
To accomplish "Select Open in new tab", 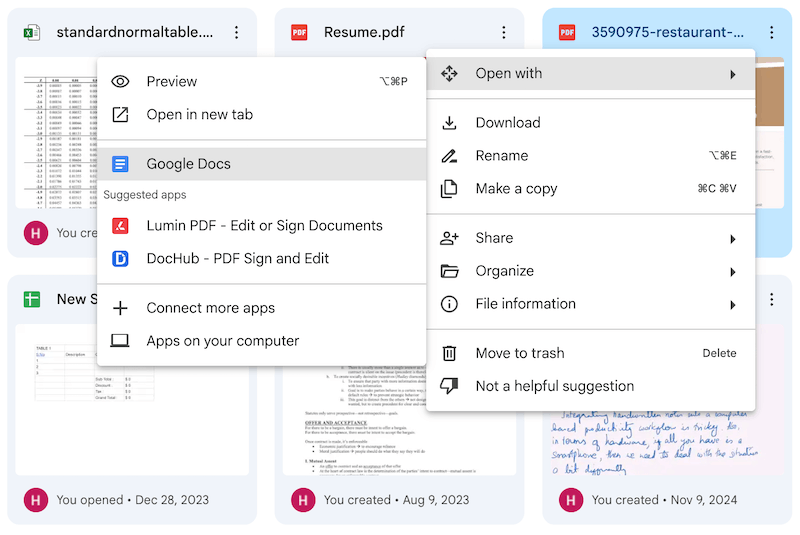I will [261, 115].
